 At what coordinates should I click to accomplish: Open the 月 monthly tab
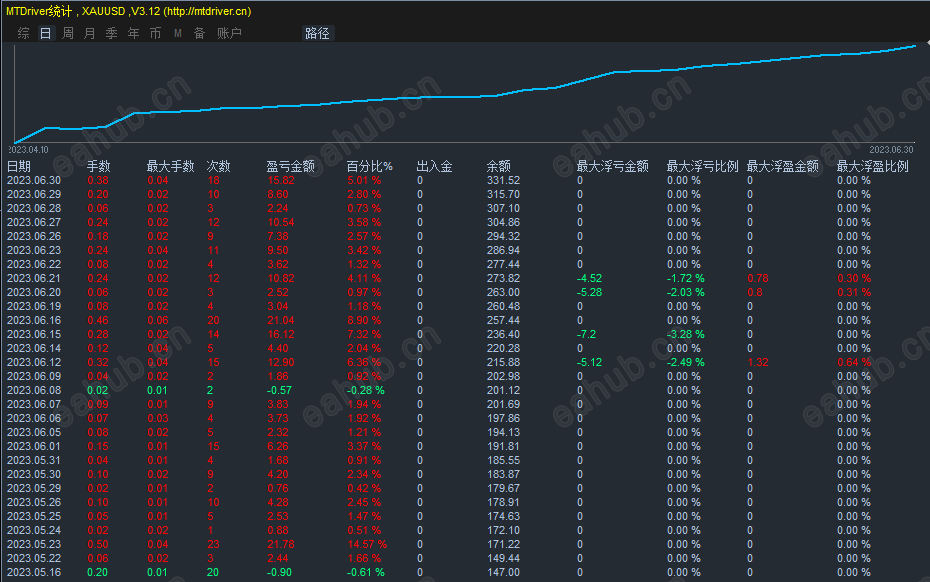[x=90, y=33]
